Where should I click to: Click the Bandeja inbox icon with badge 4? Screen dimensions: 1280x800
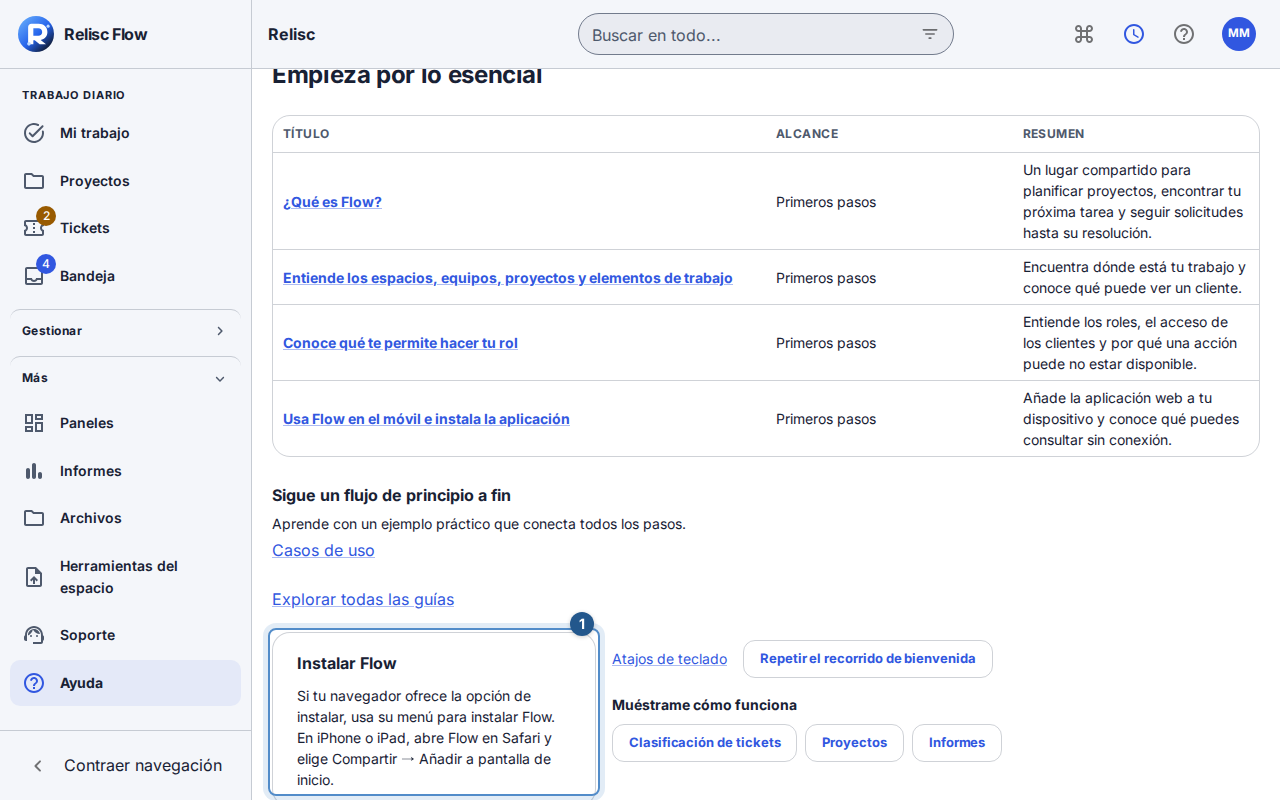34,276
